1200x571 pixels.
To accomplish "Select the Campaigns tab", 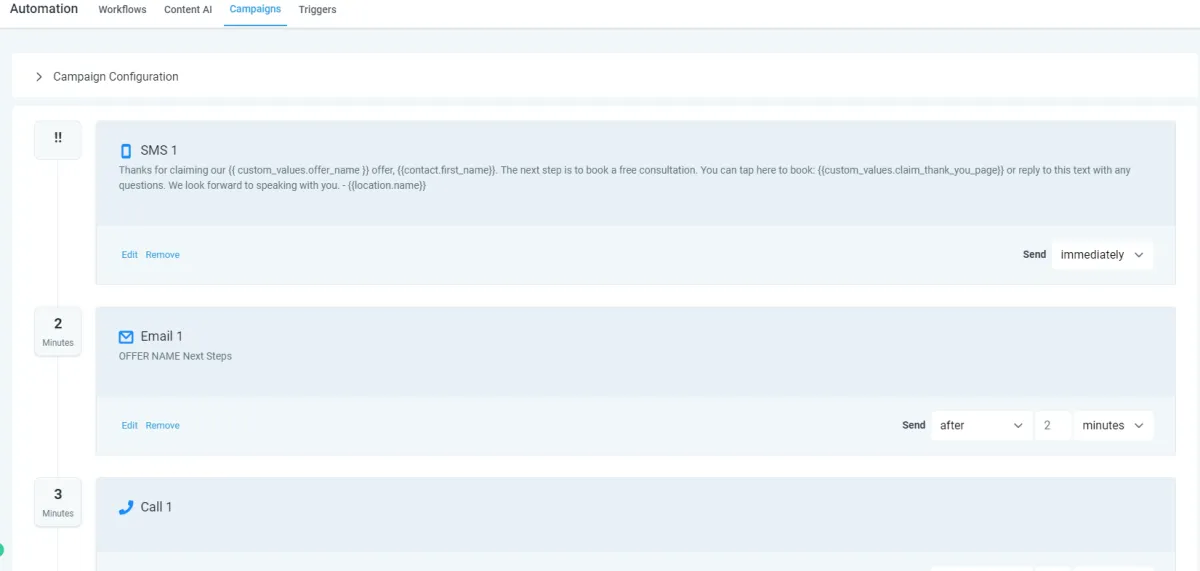I will (x=255, y=10).
